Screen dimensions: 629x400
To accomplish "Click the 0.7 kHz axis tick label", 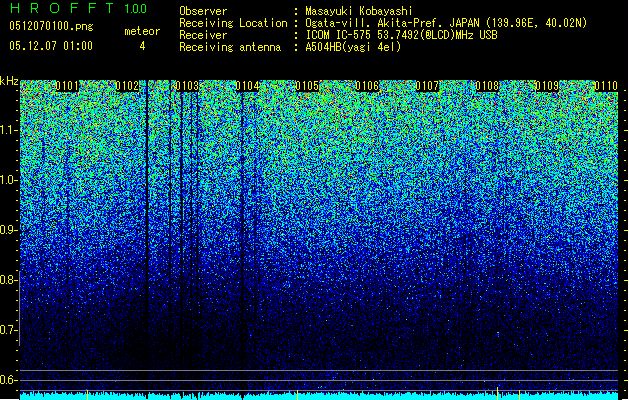I will (9, 330).
